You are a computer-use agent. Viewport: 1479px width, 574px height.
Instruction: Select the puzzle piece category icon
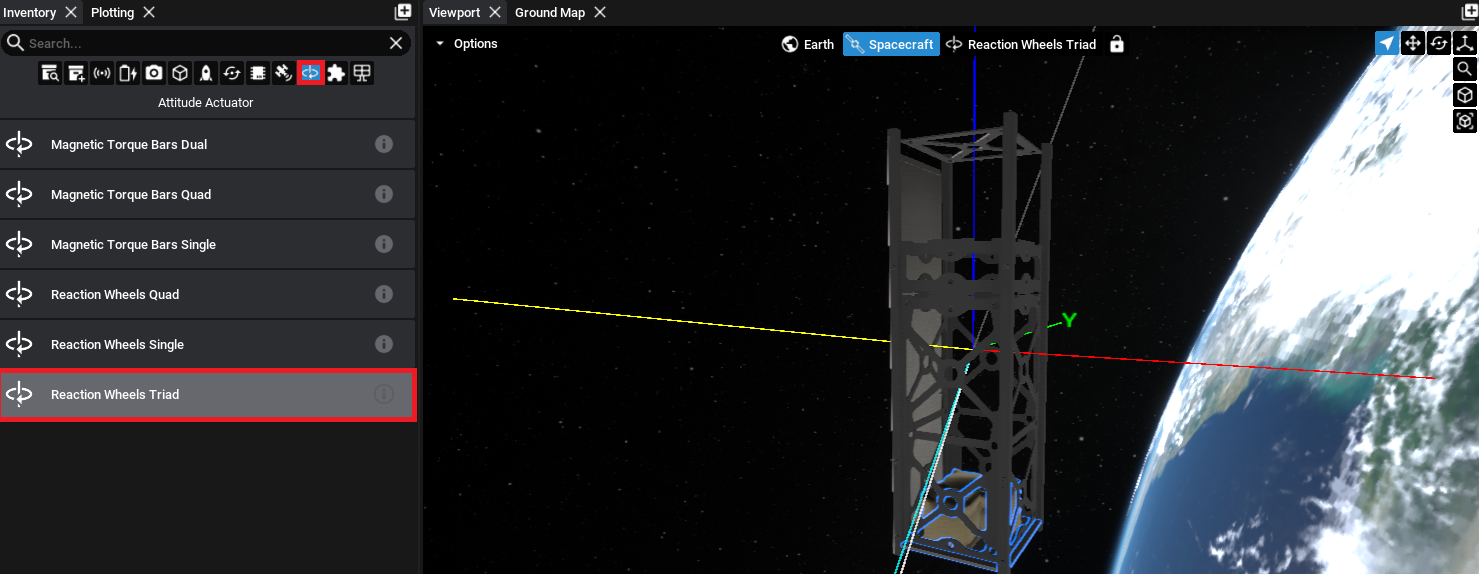(x=336, y=73)
